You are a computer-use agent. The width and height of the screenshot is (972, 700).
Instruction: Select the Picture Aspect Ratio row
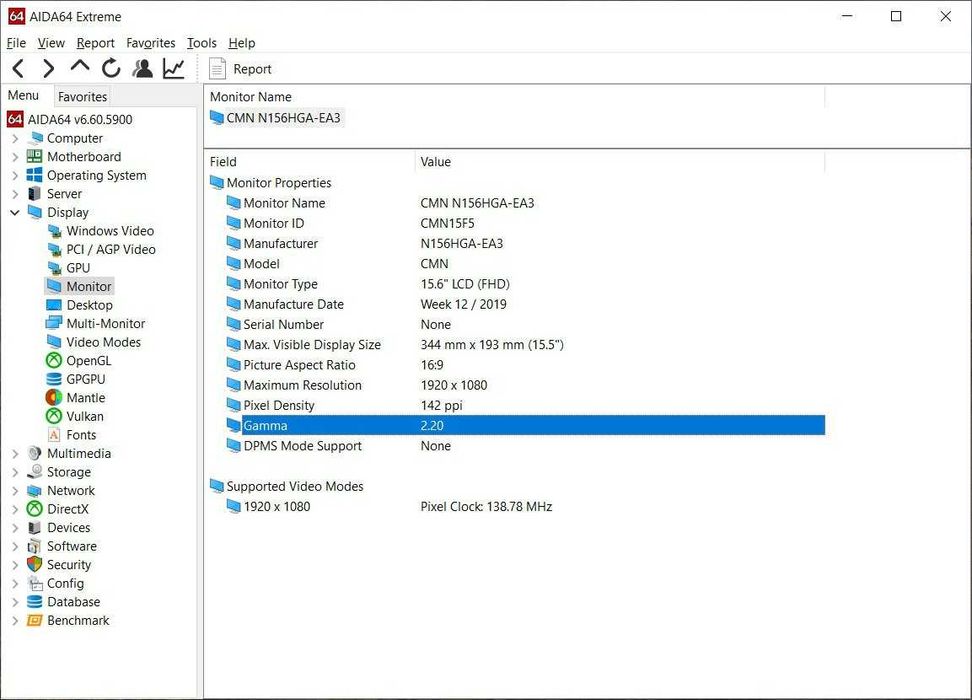[526, 365]
